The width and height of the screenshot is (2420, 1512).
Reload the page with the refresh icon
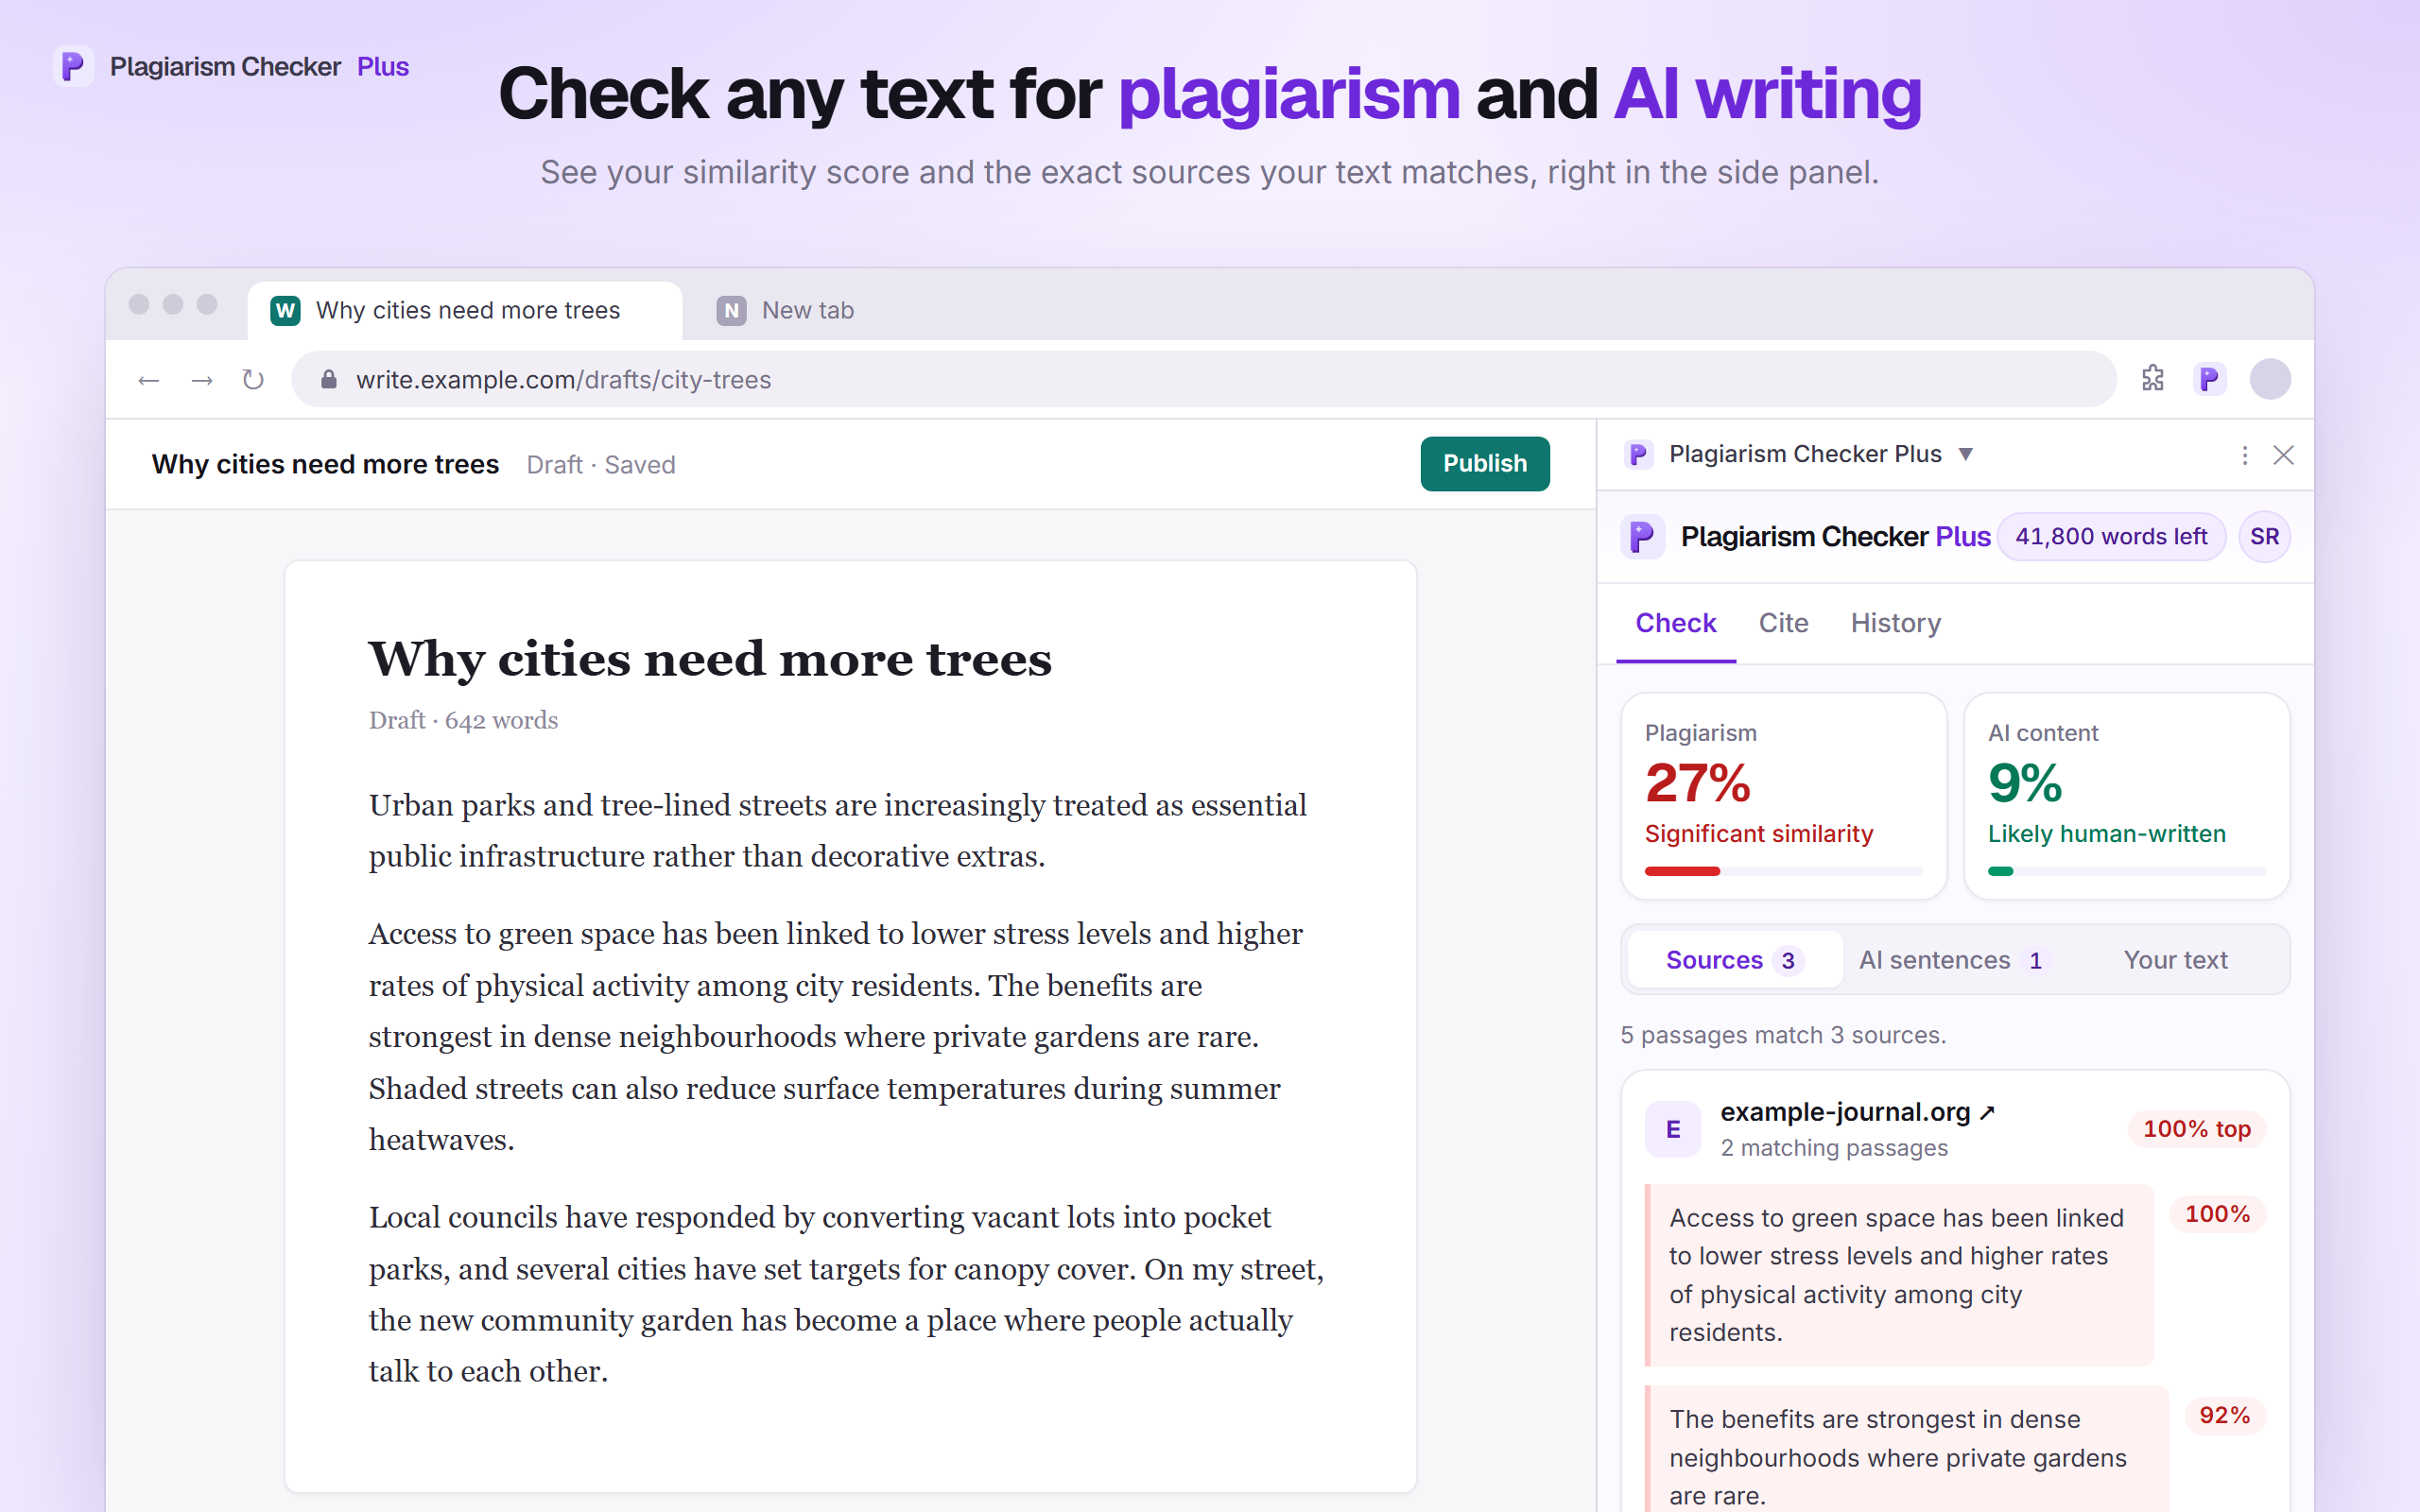253,380
